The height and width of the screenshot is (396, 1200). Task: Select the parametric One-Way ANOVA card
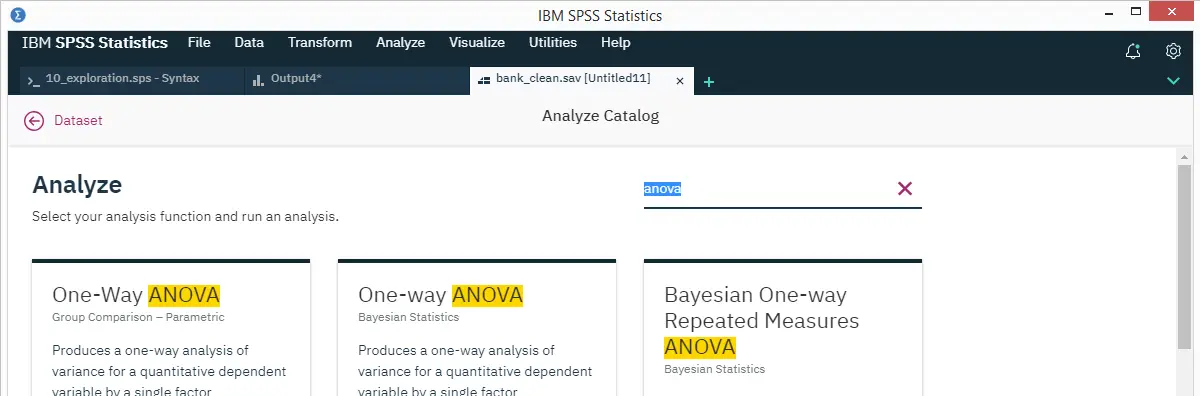click(171, 328)
